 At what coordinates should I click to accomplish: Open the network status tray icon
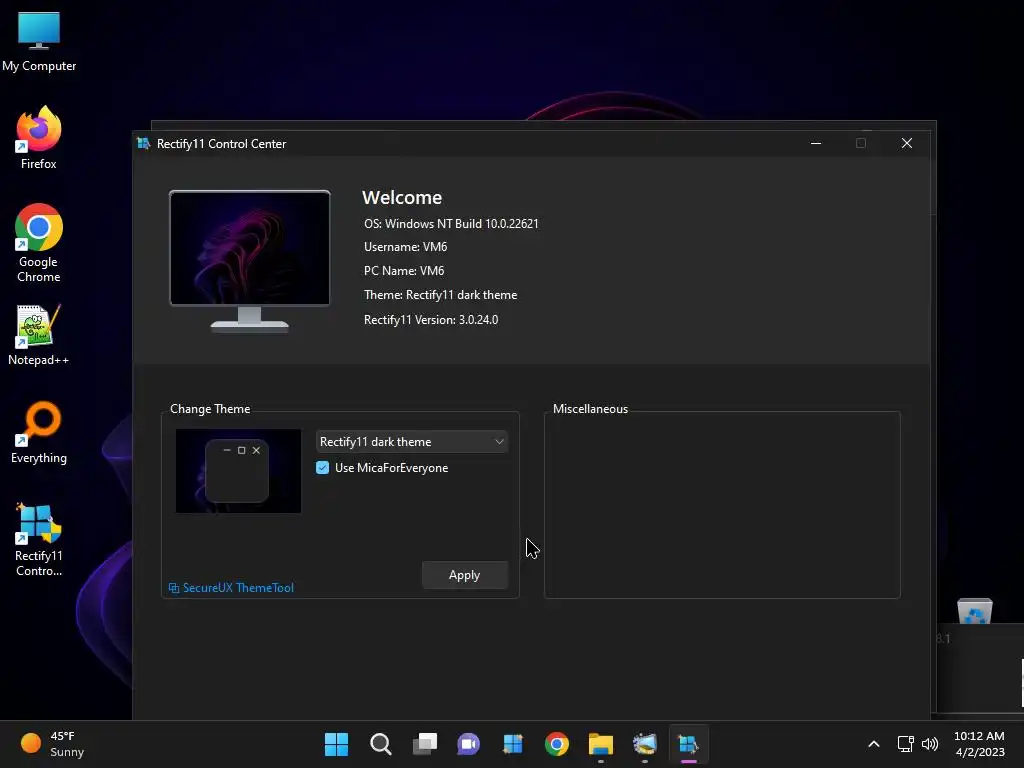906,744
